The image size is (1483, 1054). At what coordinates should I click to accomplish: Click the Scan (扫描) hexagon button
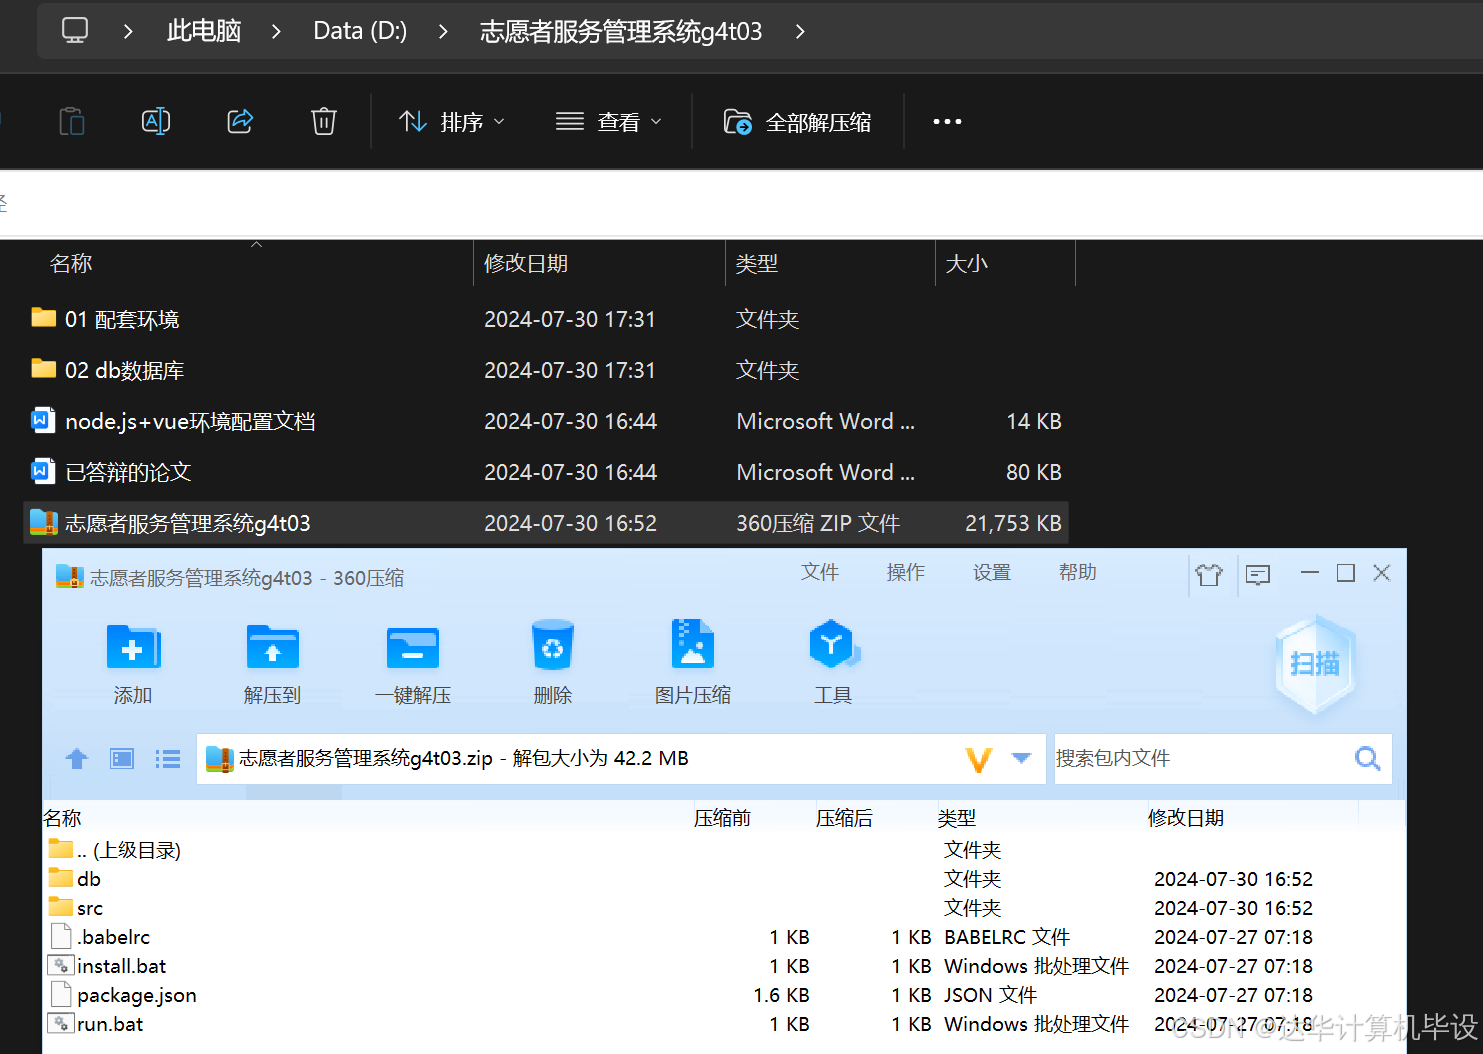(1315, 664)
